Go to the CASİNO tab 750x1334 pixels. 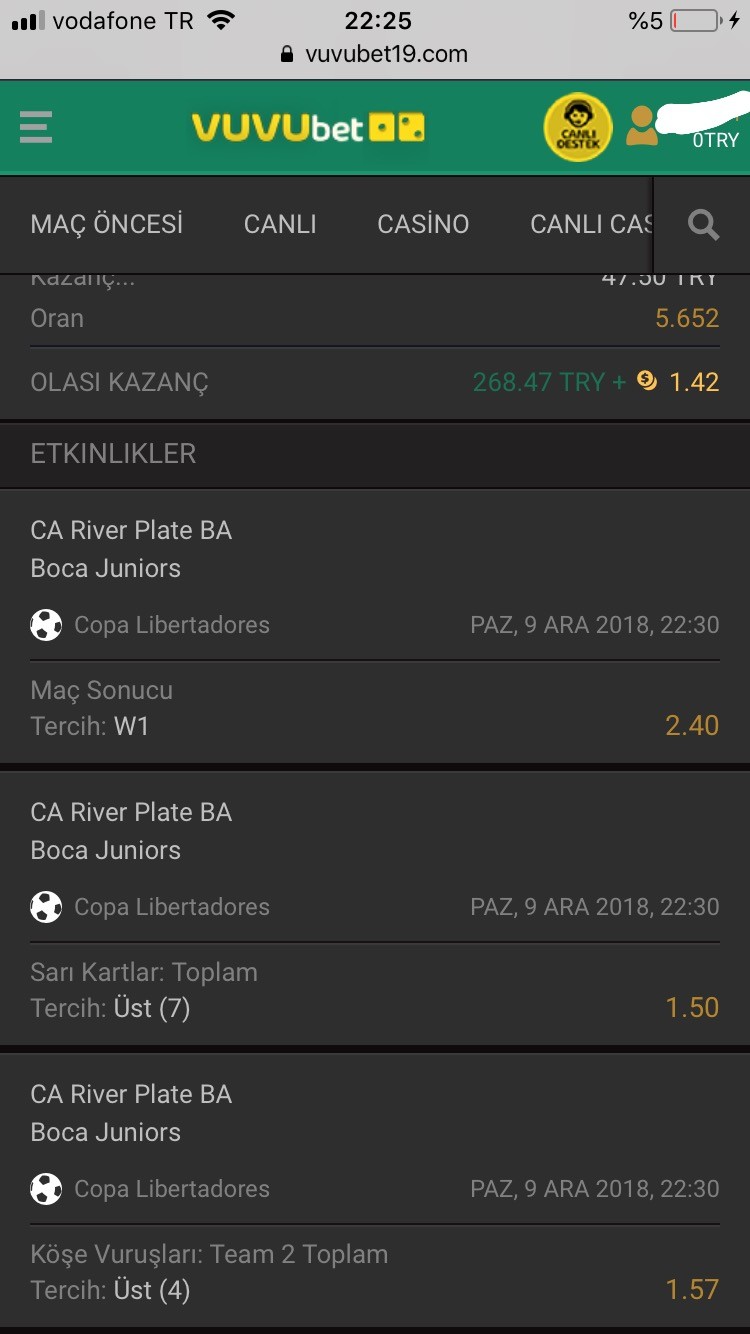coord(423,225)
